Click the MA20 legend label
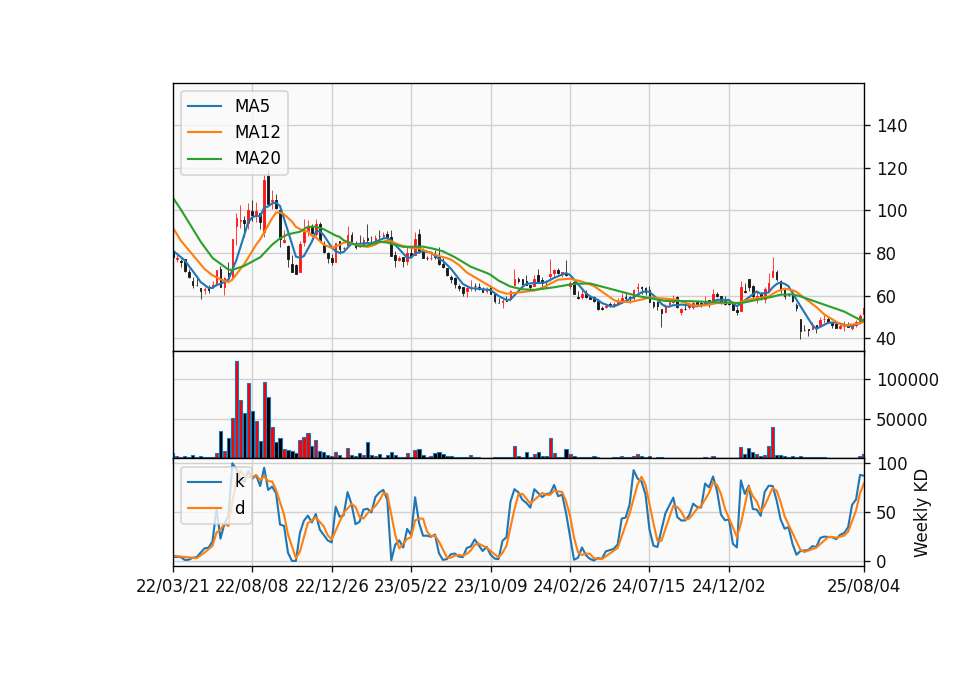Viewport: 960px width, 690px height. pyautogui.click(x=257, y=159)
